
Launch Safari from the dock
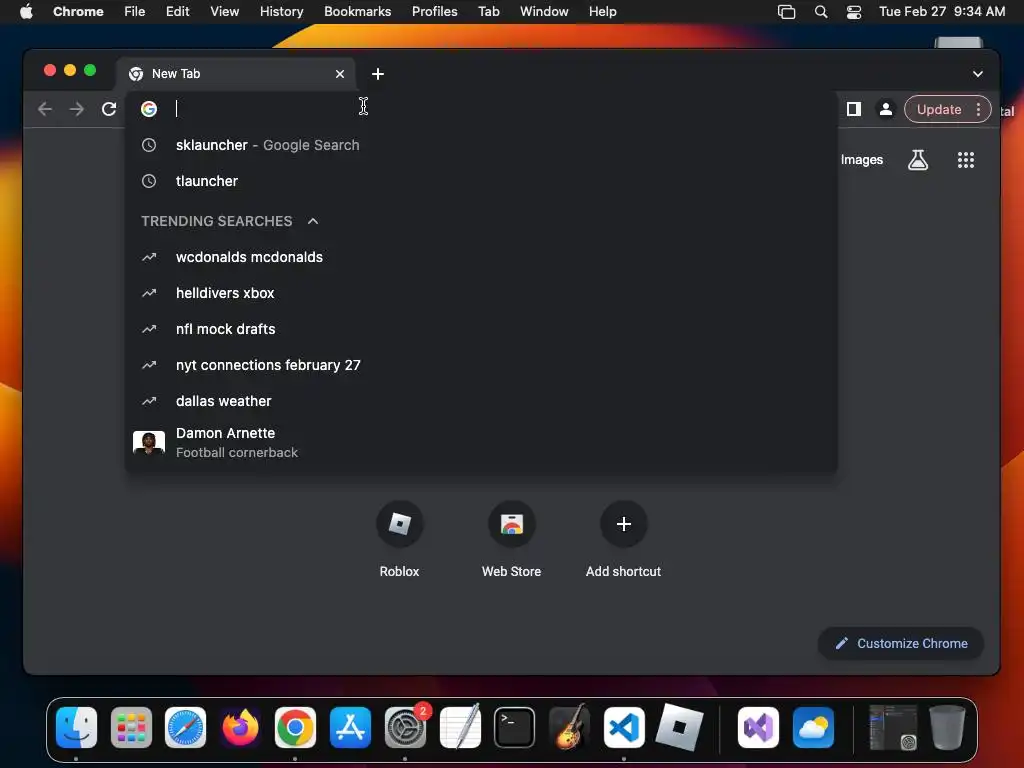(185, 728)
